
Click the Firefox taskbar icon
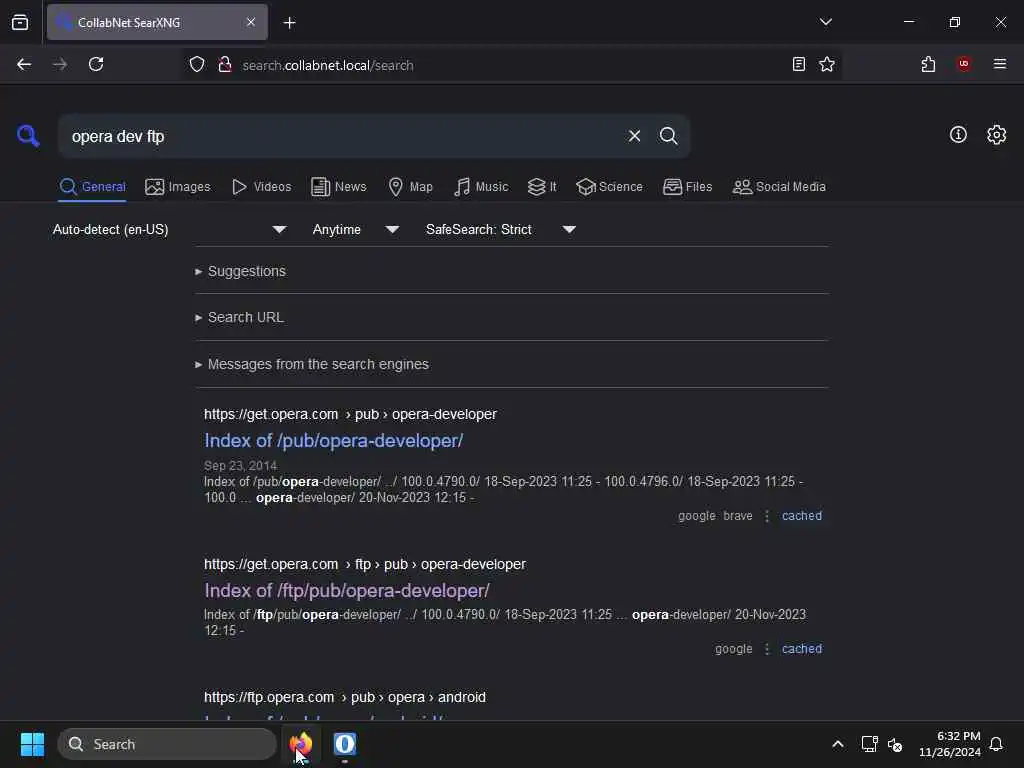click(x=301, y=744)
